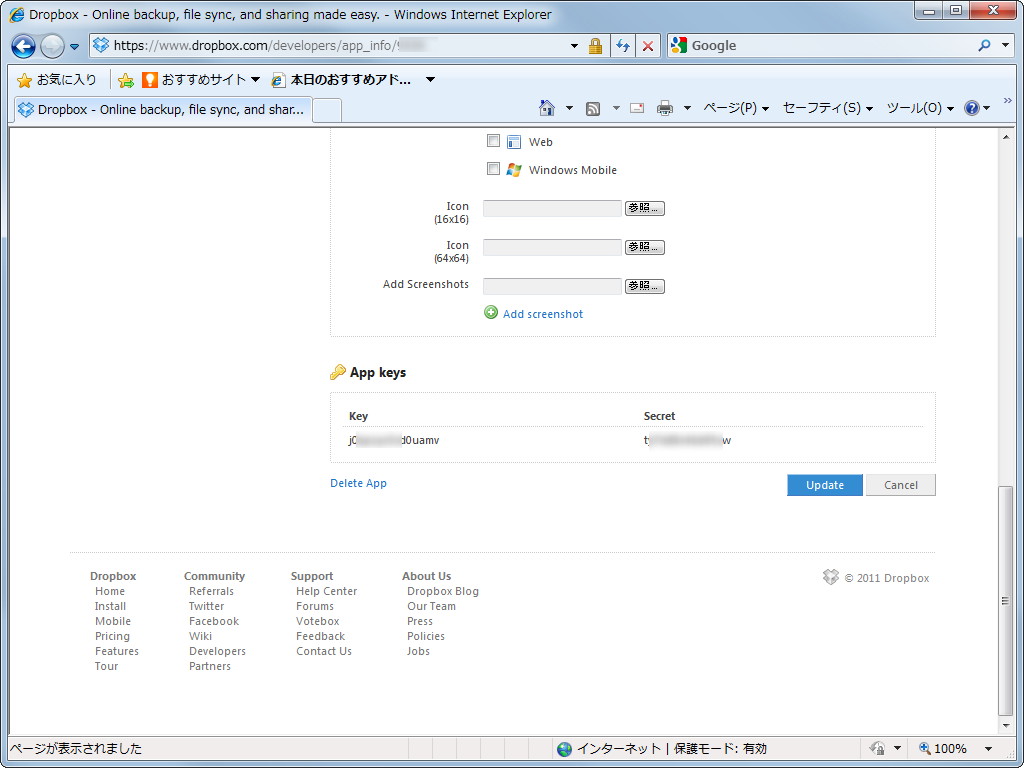The image size is (1024, 768).
Task: Open 本日のおすすめアド... favorites bar item
Action: click(x=342, y=80)
